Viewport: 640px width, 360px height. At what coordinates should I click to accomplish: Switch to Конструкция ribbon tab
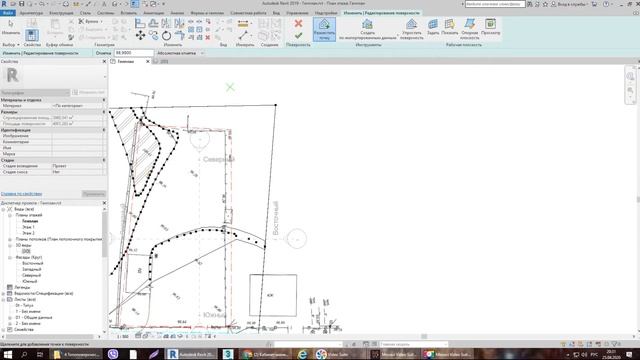(x=61, y=13)
